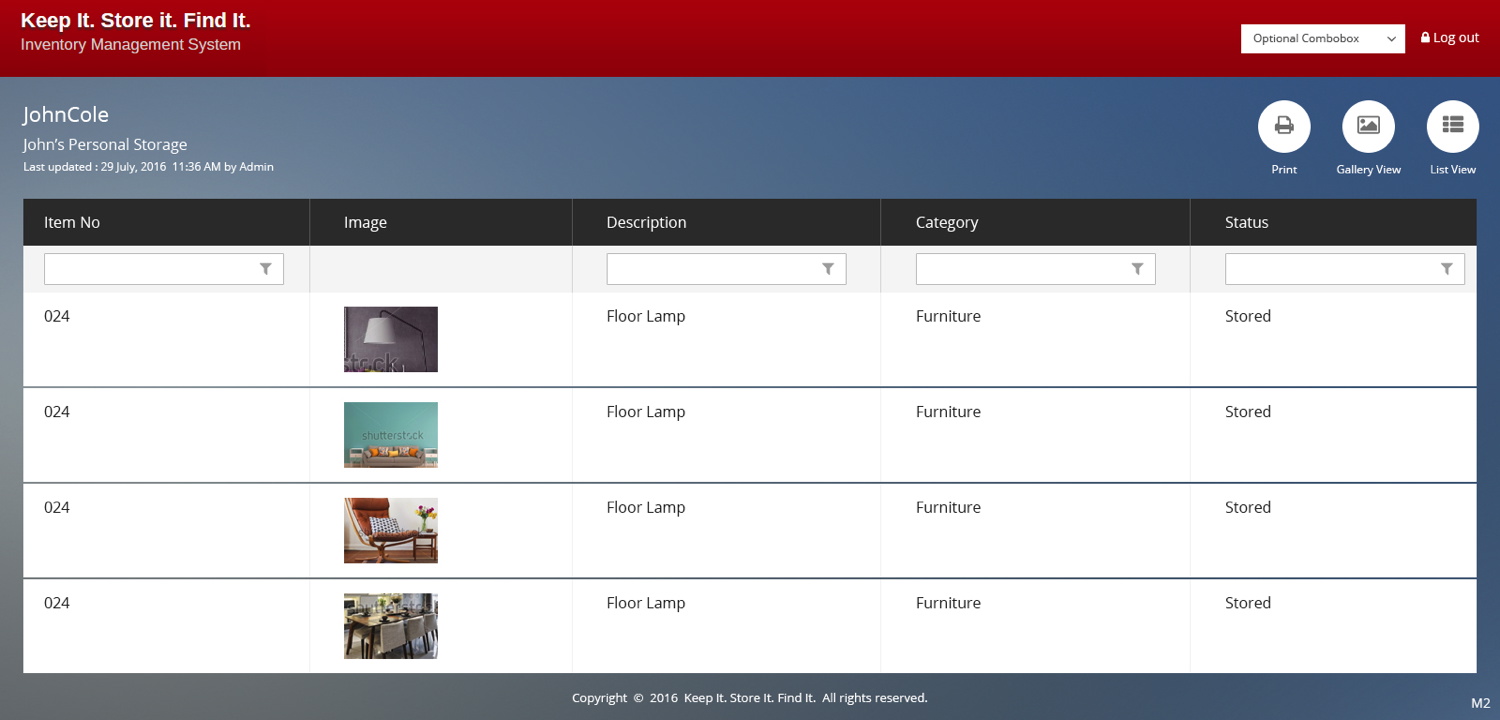Focus the Item No filter text field
Screen dimensions: 1500x720
(150, 269)
